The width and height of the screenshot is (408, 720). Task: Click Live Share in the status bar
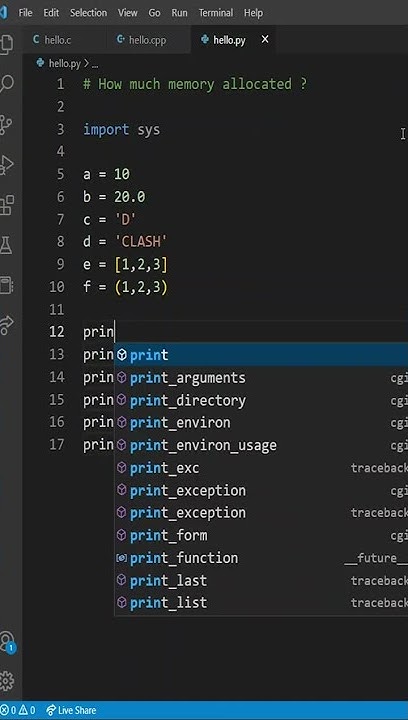72,710
